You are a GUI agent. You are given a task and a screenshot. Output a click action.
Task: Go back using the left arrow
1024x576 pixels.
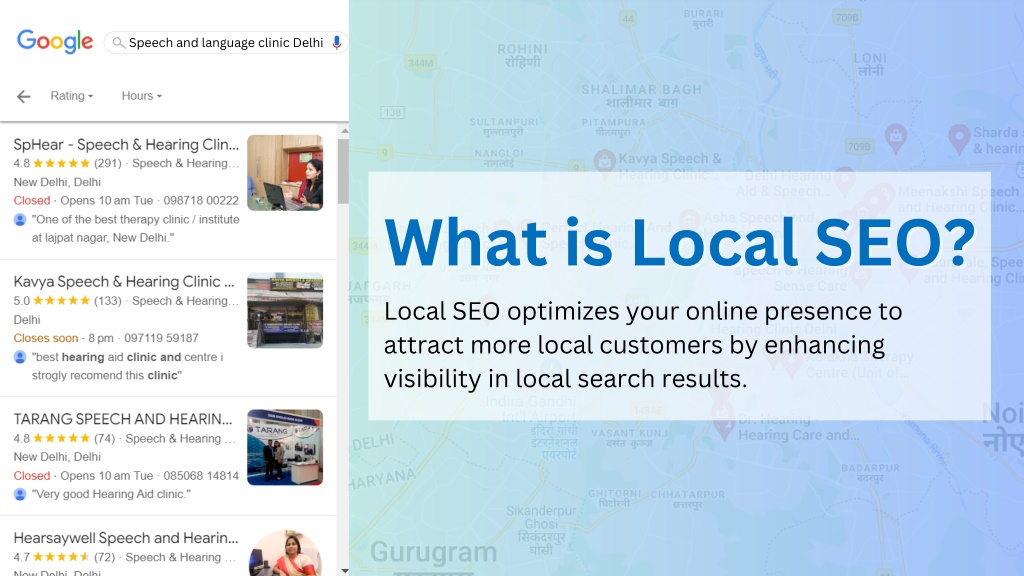(x=24, y=97)
